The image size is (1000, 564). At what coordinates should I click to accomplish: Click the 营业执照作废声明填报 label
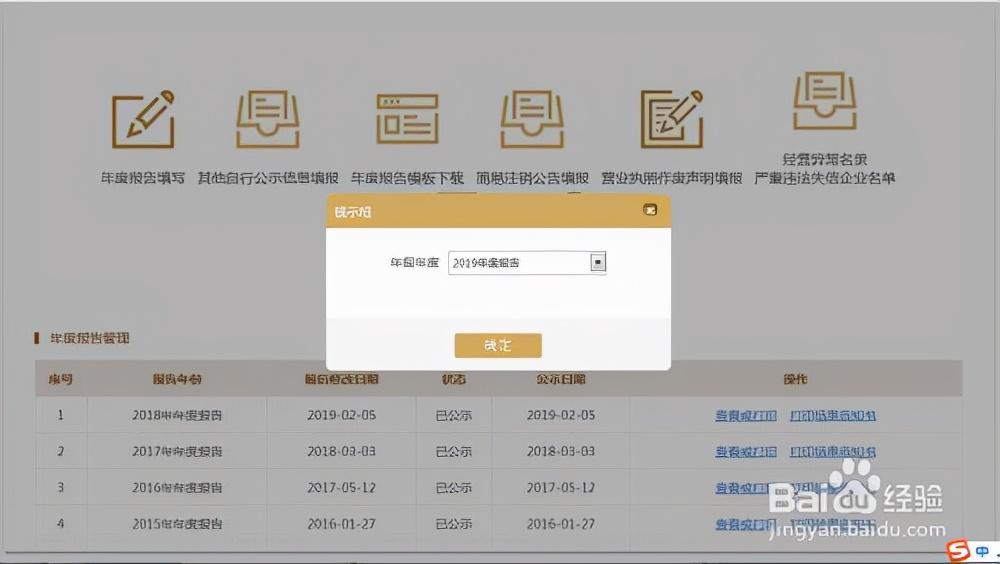pos(672,178)
